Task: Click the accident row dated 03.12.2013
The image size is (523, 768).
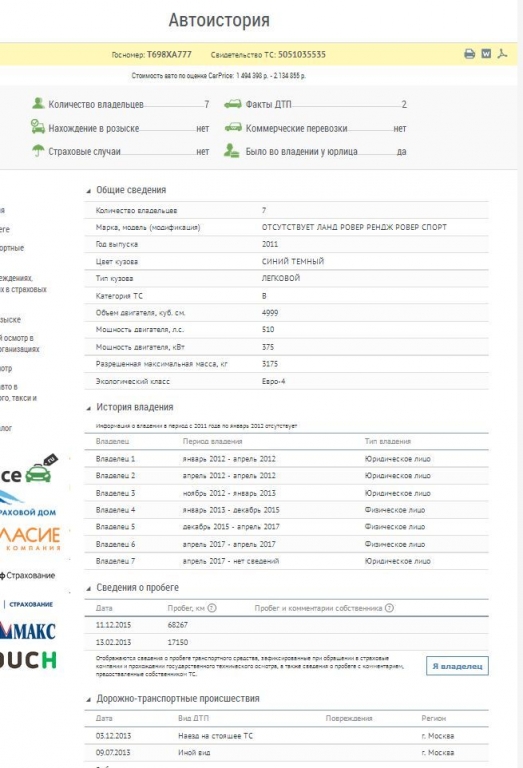Action: pyautogui.click(x=286, y=736)
